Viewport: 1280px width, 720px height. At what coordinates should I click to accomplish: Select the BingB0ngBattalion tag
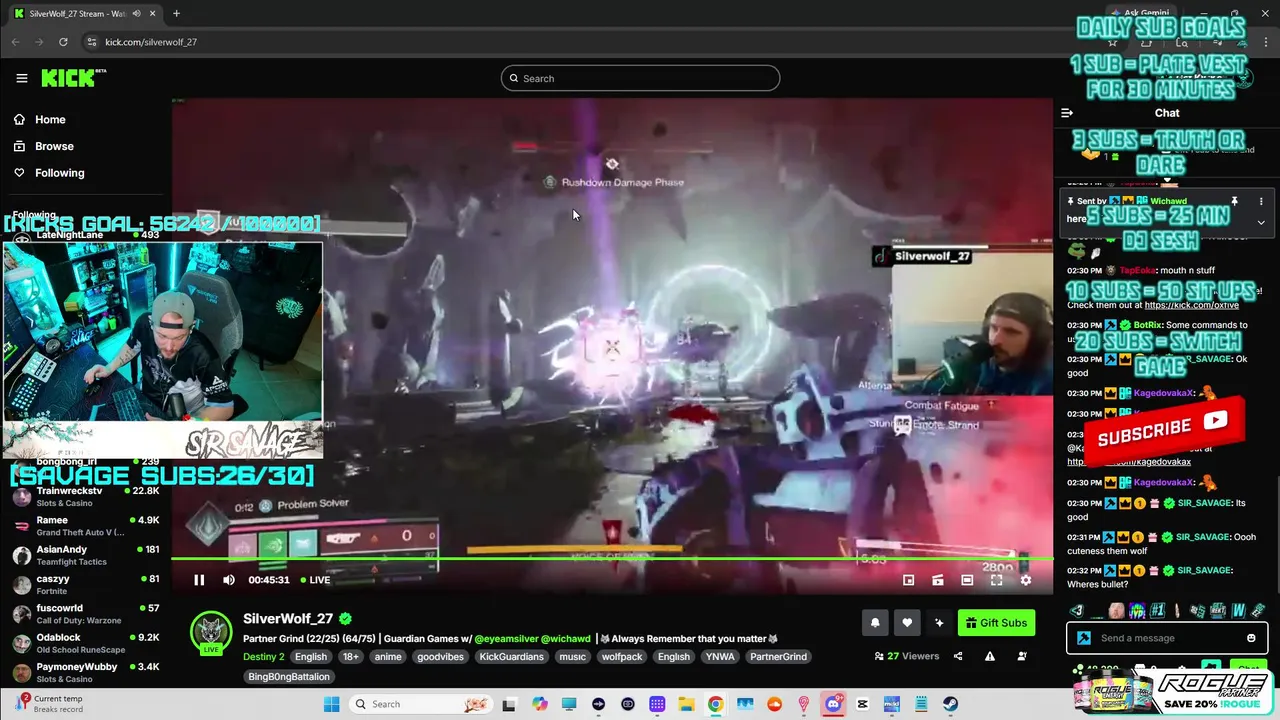coord(289,676)
